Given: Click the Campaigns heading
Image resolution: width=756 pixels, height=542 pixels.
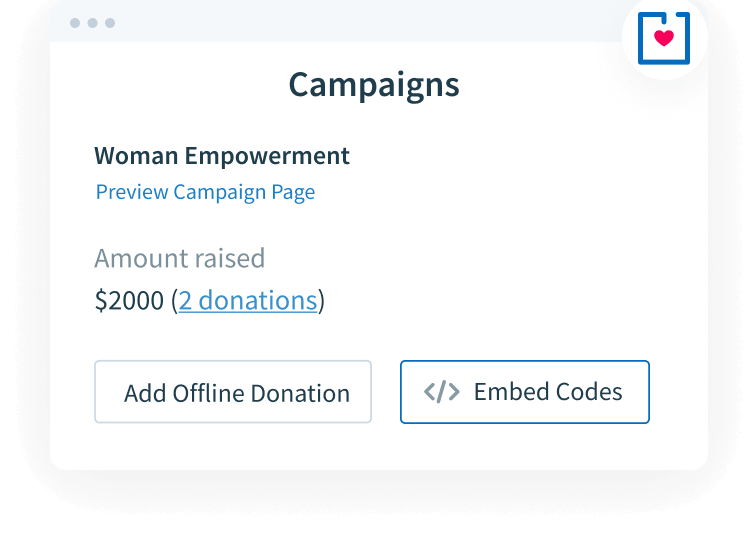Looking at the screenshot, I should coord(374,85).
